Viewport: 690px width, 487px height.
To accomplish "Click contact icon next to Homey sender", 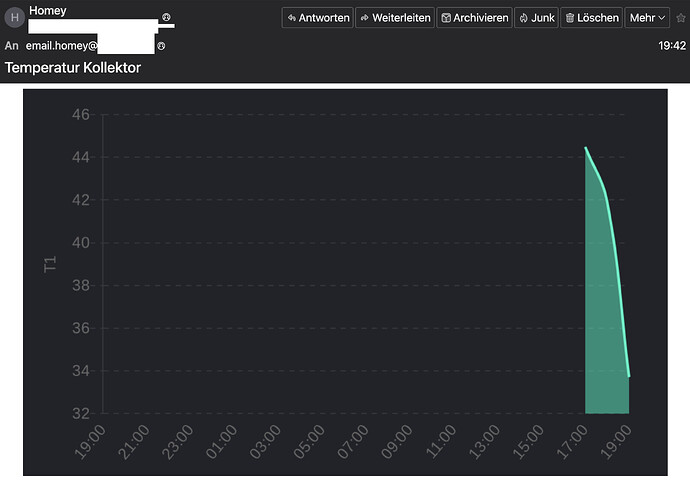I will 166,17.
